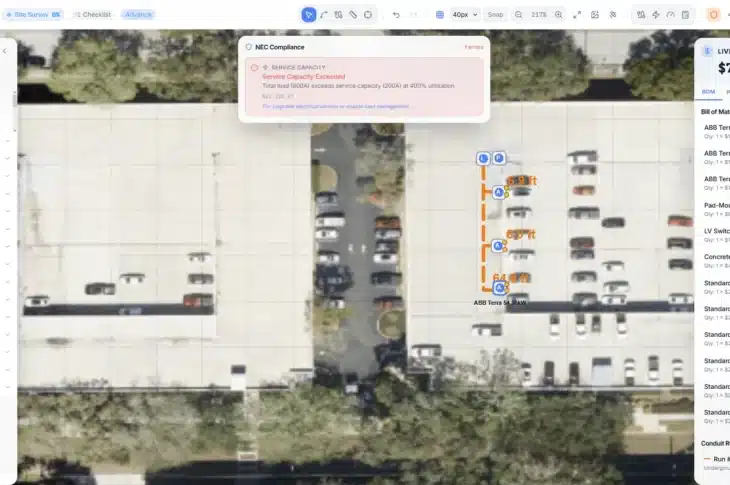Click the Pad-Mount item in Bill of Materials

pos(716,205)
